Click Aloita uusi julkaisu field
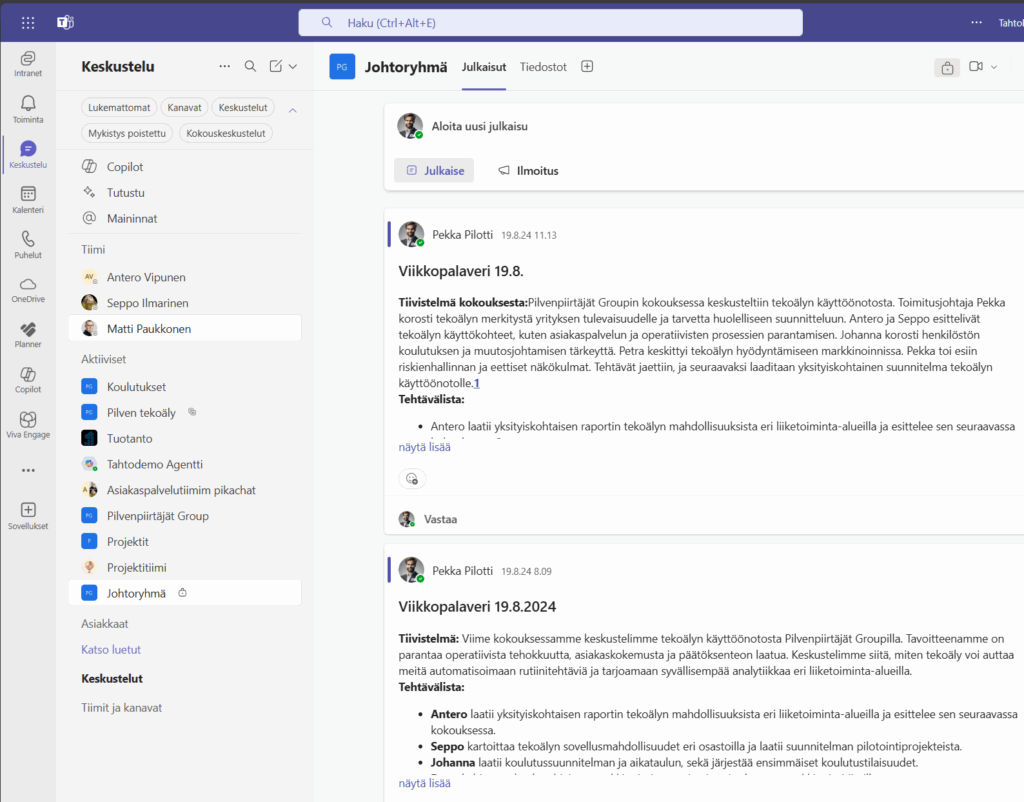 [479, 126]
